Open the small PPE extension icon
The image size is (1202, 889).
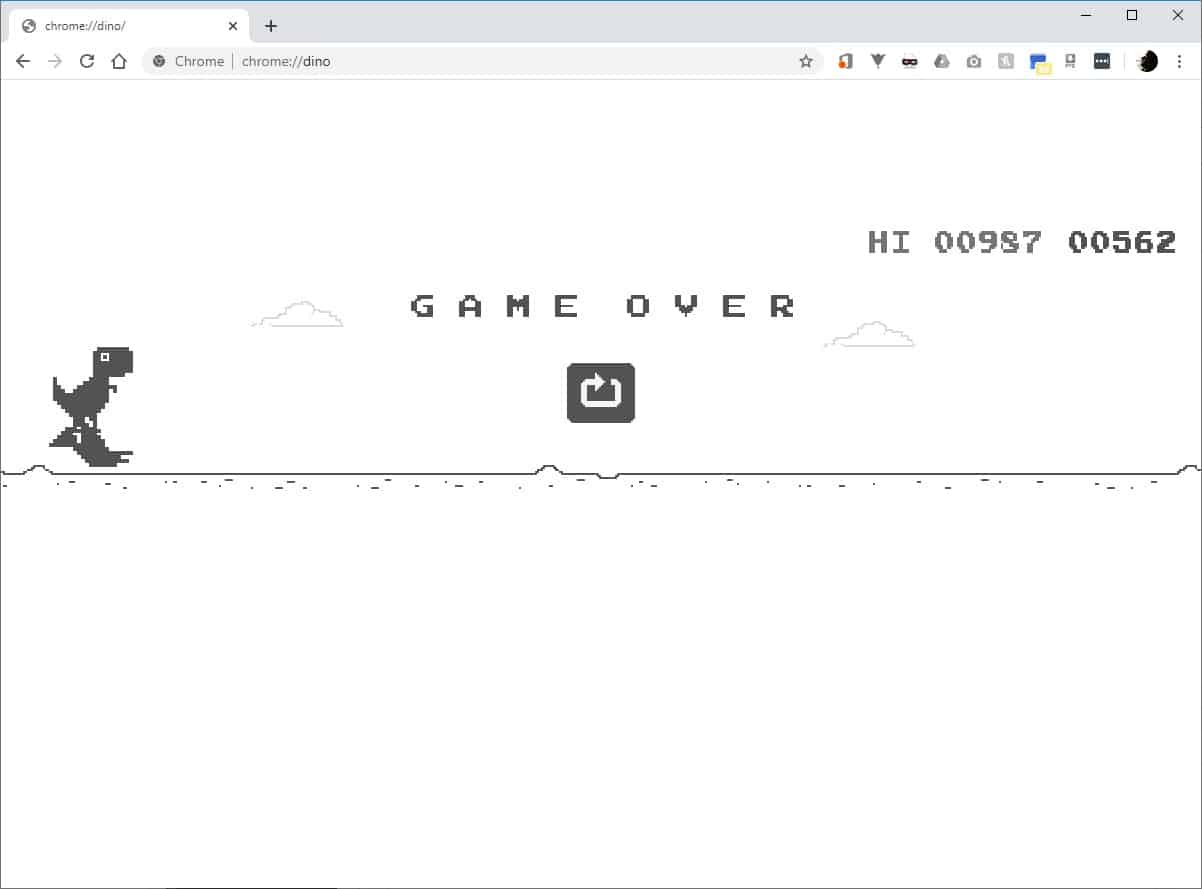(1070, 61)
